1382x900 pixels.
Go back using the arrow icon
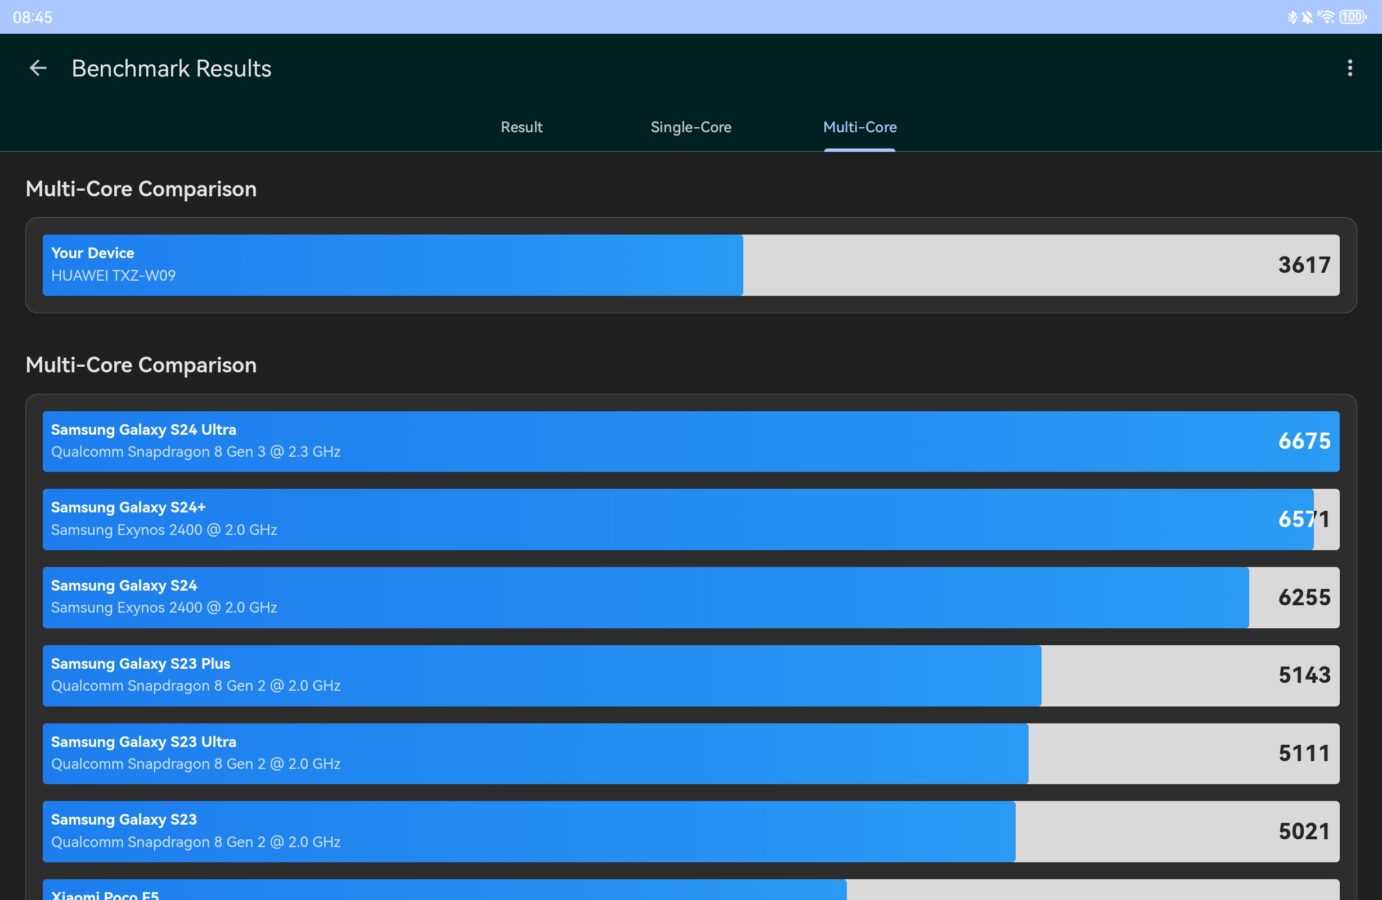click(x=38, y=68)
